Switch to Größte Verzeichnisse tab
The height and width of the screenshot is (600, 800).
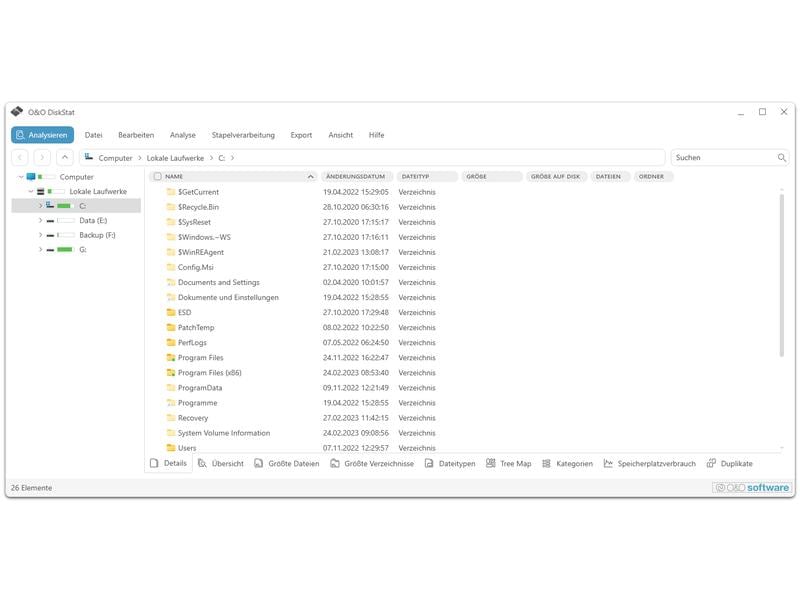click(x=372, y=464)
